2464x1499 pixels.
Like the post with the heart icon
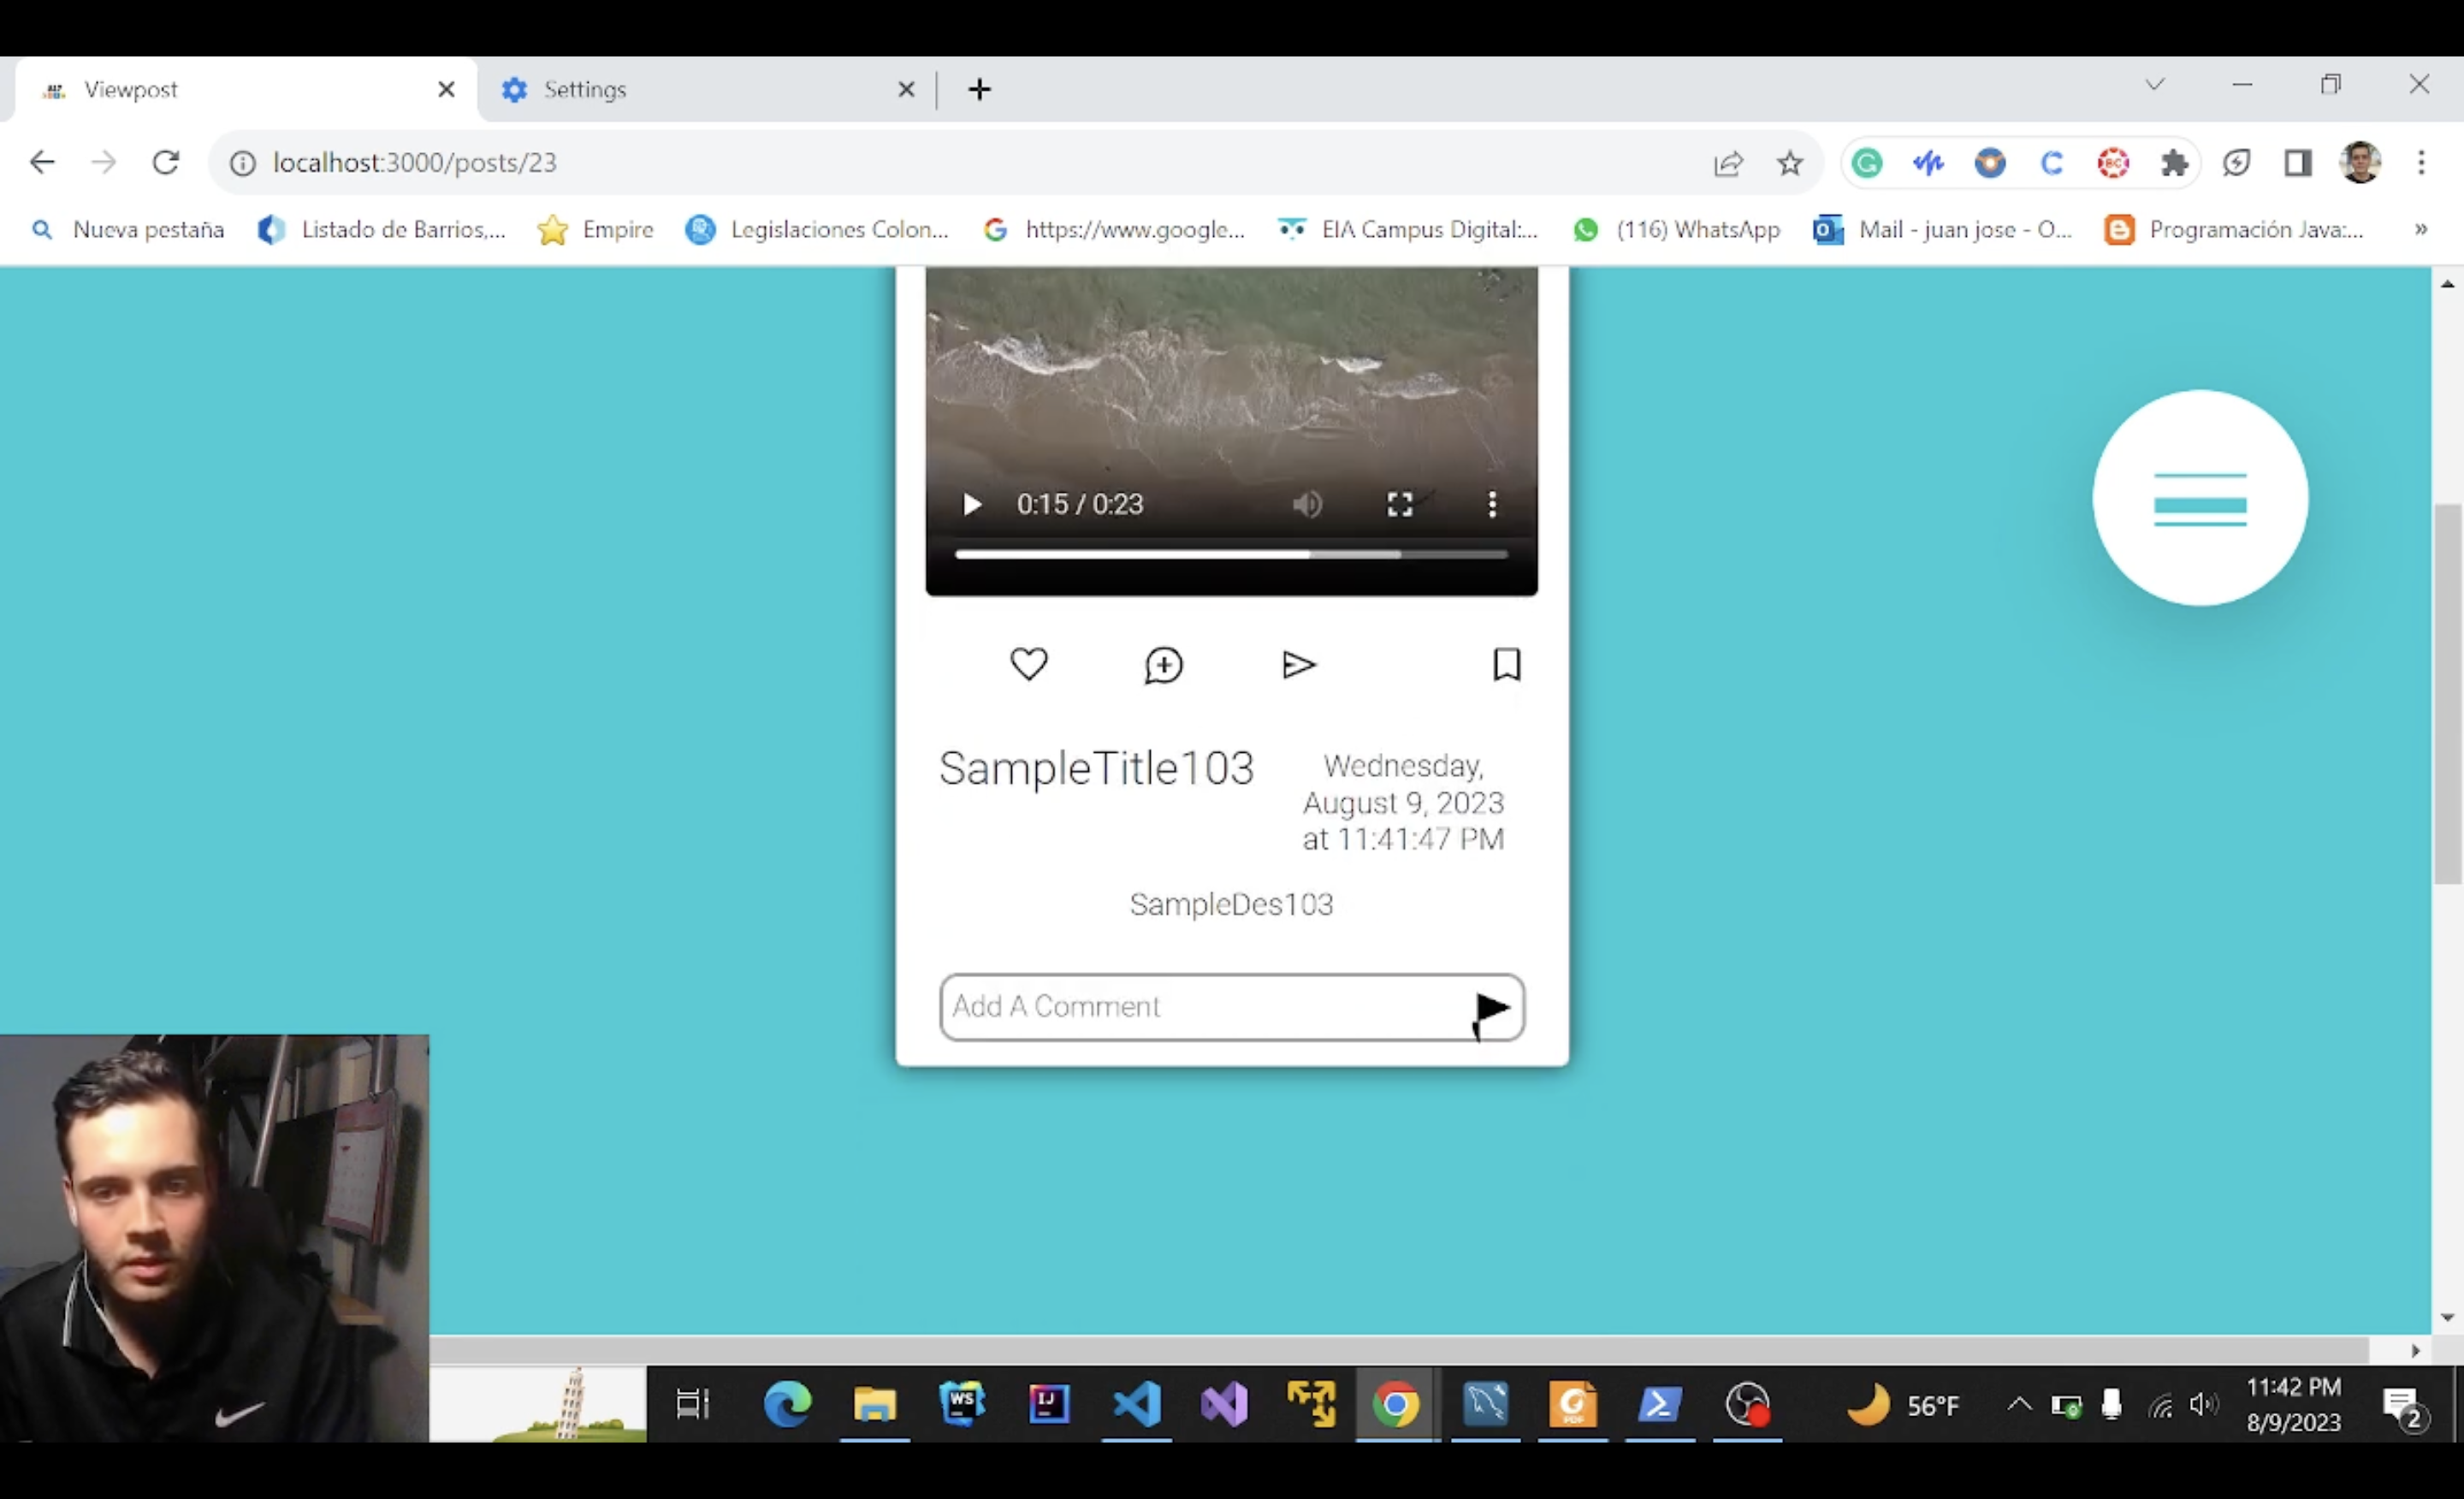point(1030,664)
